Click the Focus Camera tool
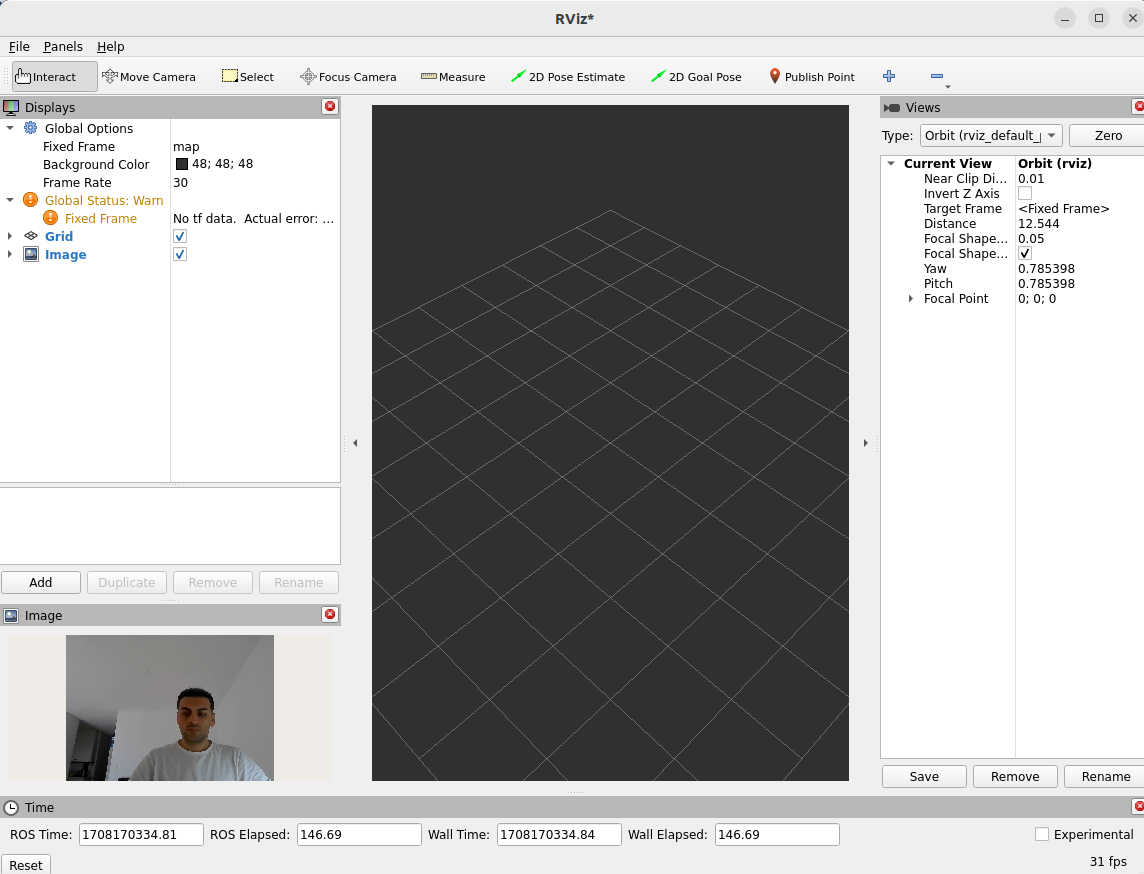1144x874 pixels. click(348, 77)
